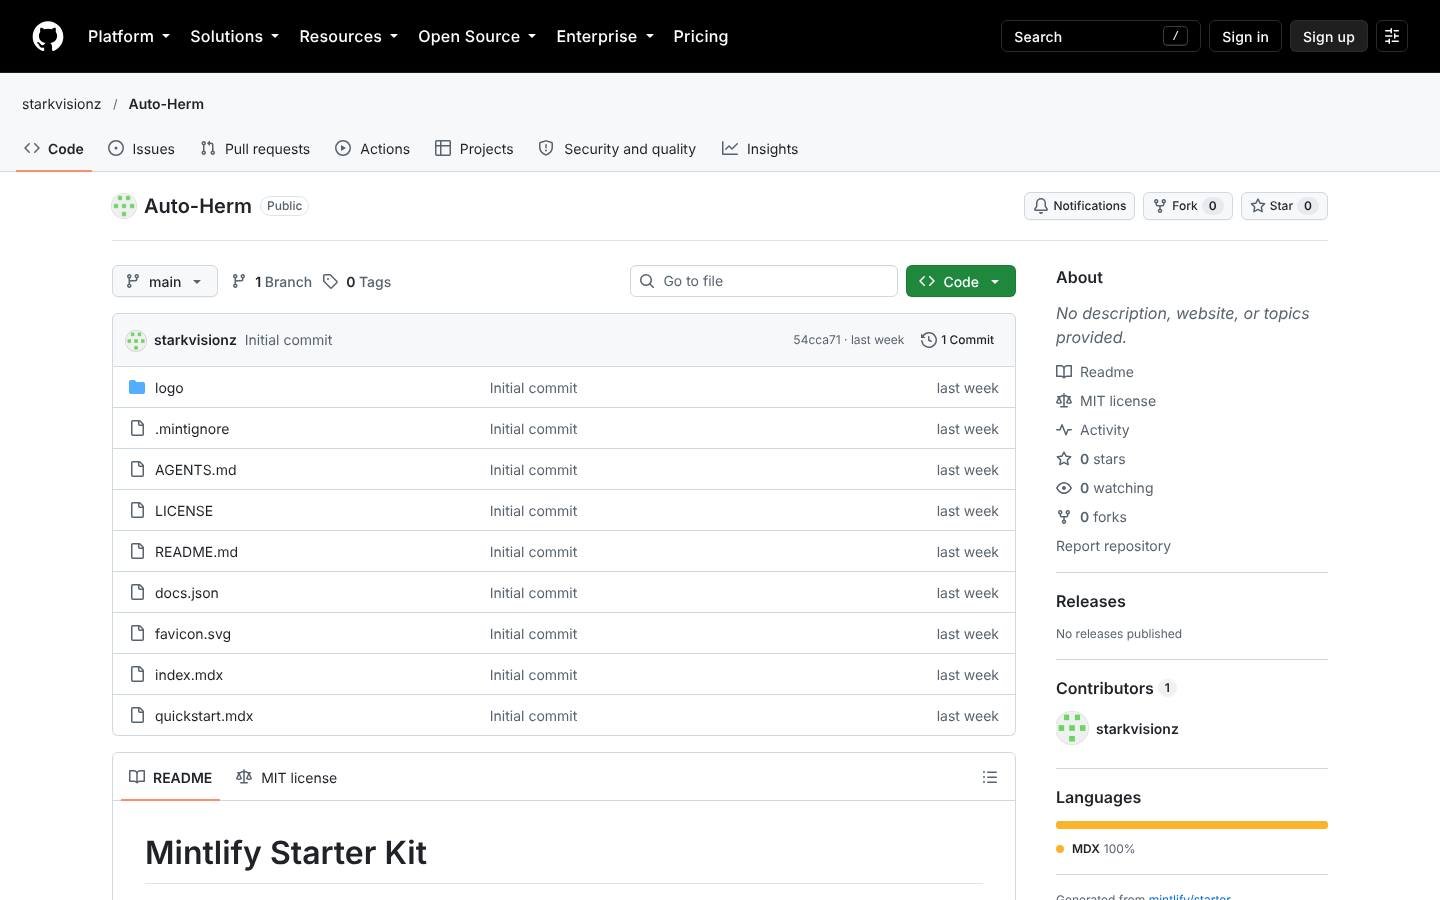This screenshot has width=1440, height=900.
Task: Click the Sign in button
Action: coord(1245,36)
